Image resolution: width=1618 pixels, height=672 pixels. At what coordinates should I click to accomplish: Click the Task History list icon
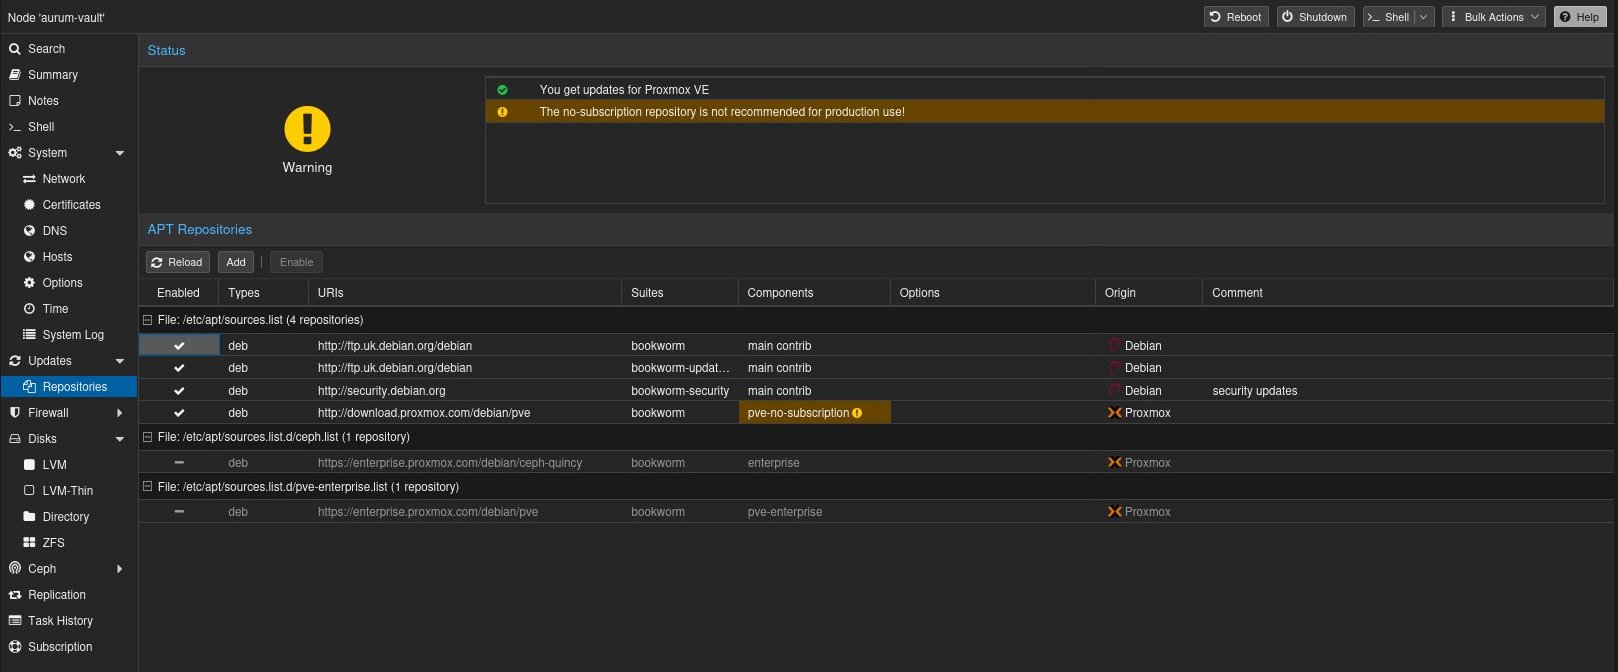pos(15,621)
